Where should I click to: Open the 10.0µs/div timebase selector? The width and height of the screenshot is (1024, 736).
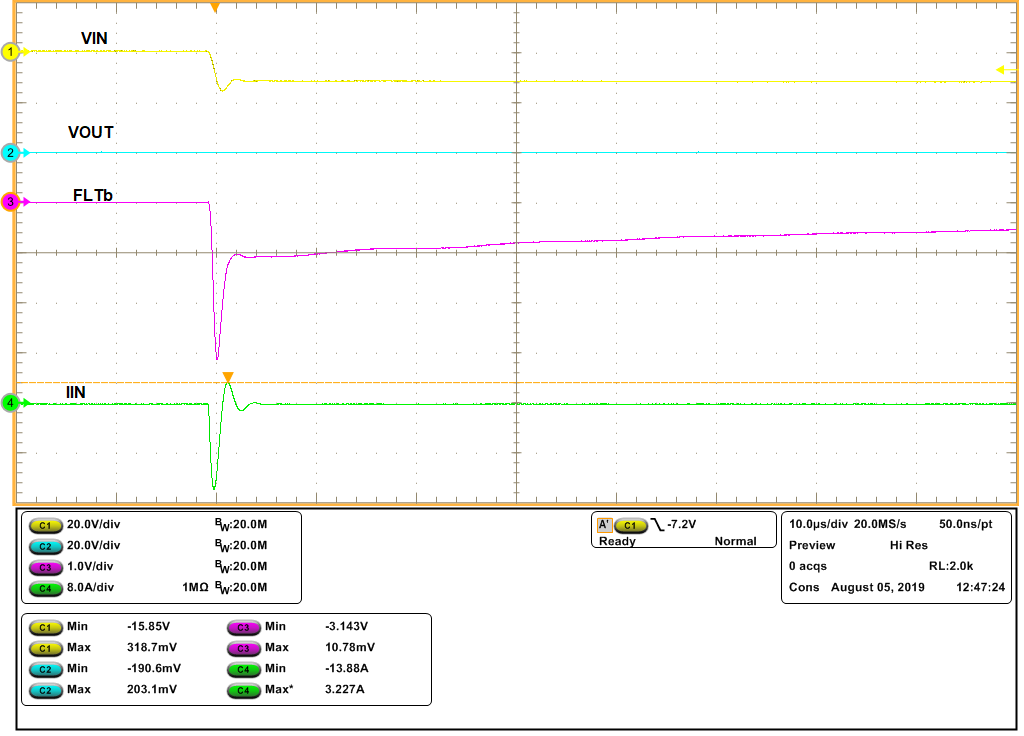[x=820, y=524]
